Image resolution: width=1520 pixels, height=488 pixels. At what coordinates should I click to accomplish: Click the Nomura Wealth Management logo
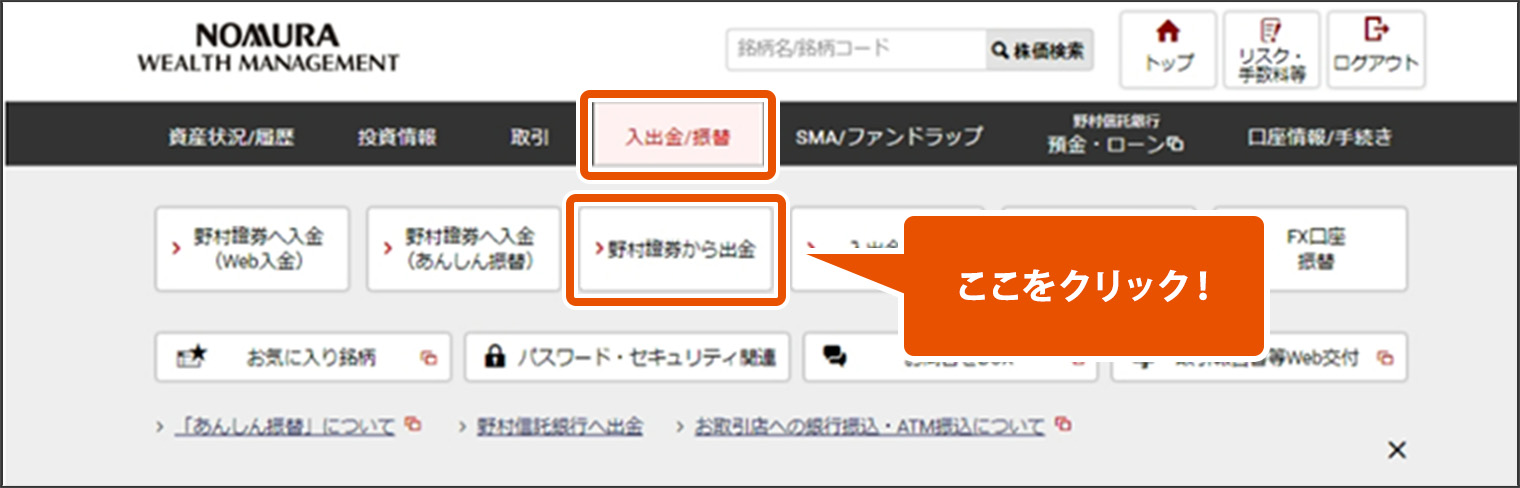point(268,50)
